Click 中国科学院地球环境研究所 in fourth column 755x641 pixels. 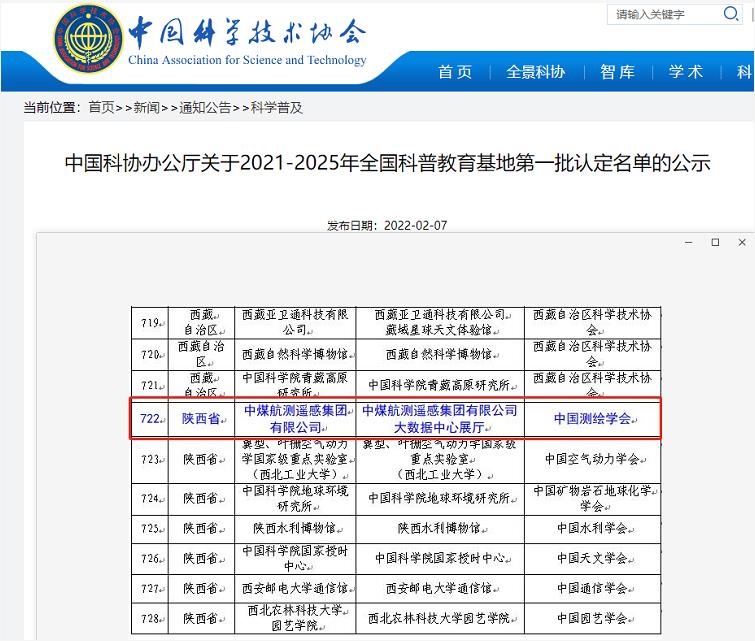[x=440, y=498]
